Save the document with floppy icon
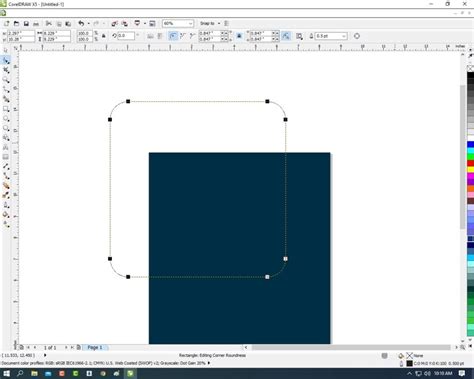This screenshot has height=379, width=474. (26, 24)
